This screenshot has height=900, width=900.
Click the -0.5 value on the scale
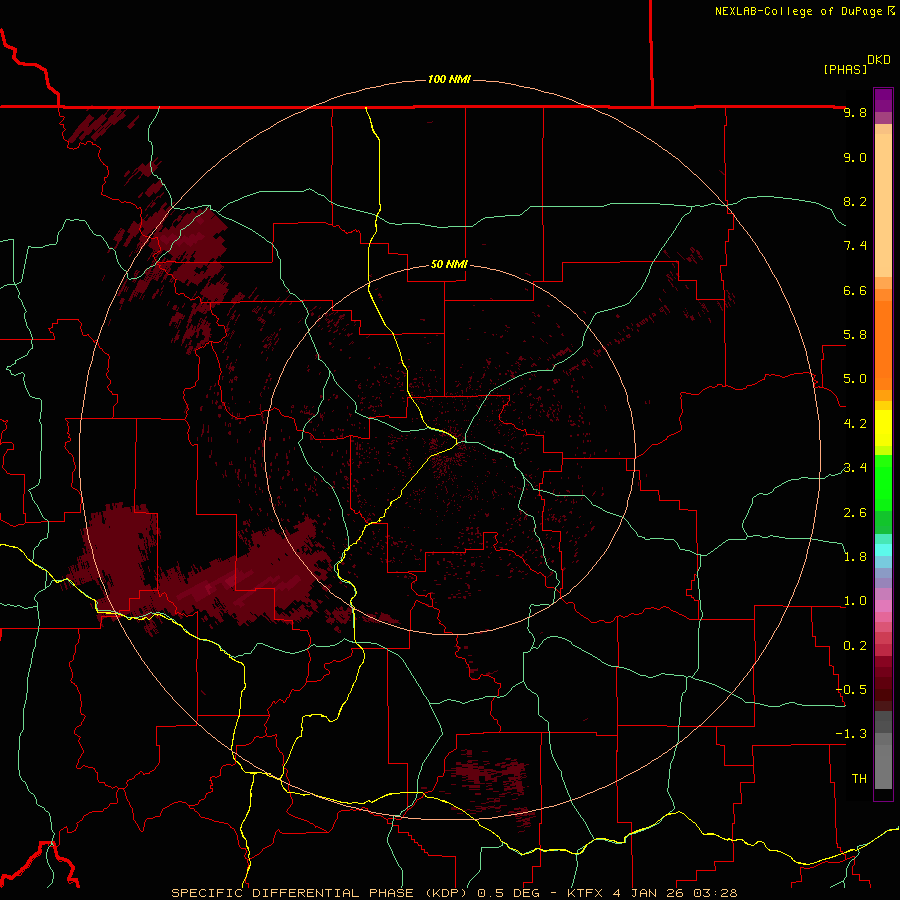[851, 690]
